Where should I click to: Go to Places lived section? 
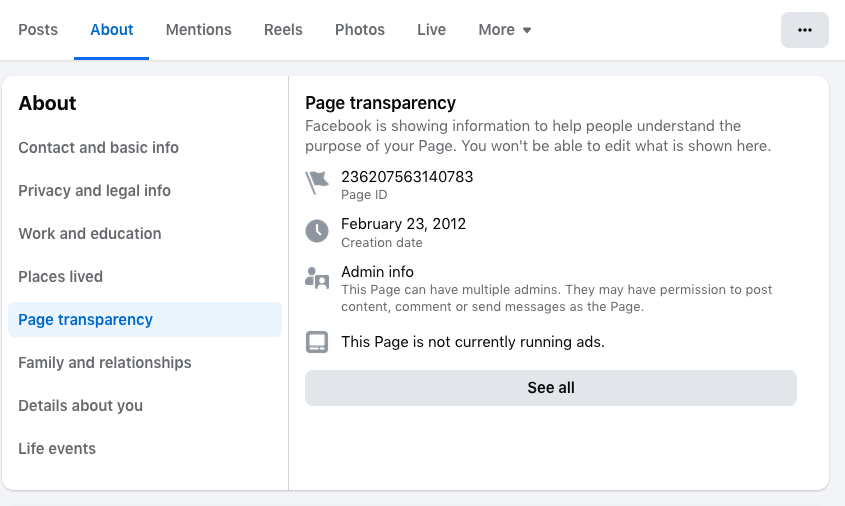(x=61, y=277)
